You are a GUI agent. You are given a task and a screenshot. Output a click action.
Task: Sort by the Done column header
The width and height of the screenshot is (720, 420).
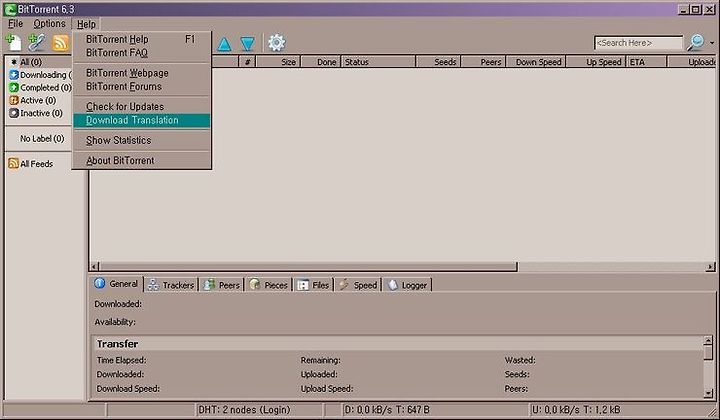point(321,62)
